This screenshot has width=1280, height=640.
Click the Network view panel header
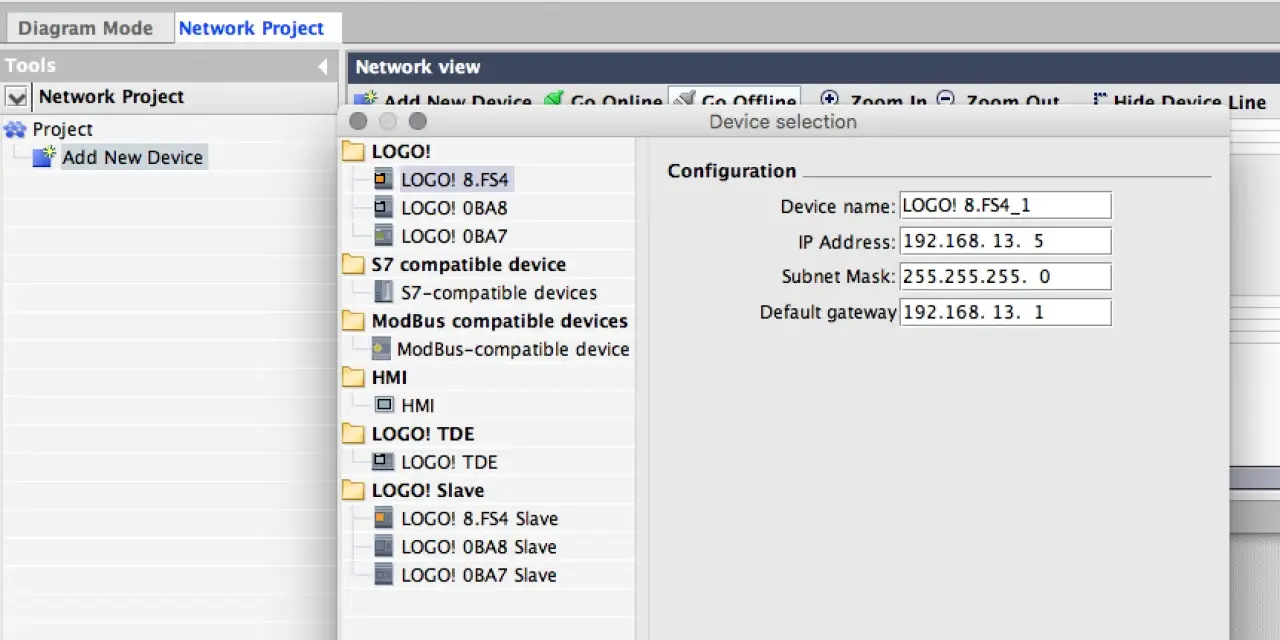click(x=418, y=67)
